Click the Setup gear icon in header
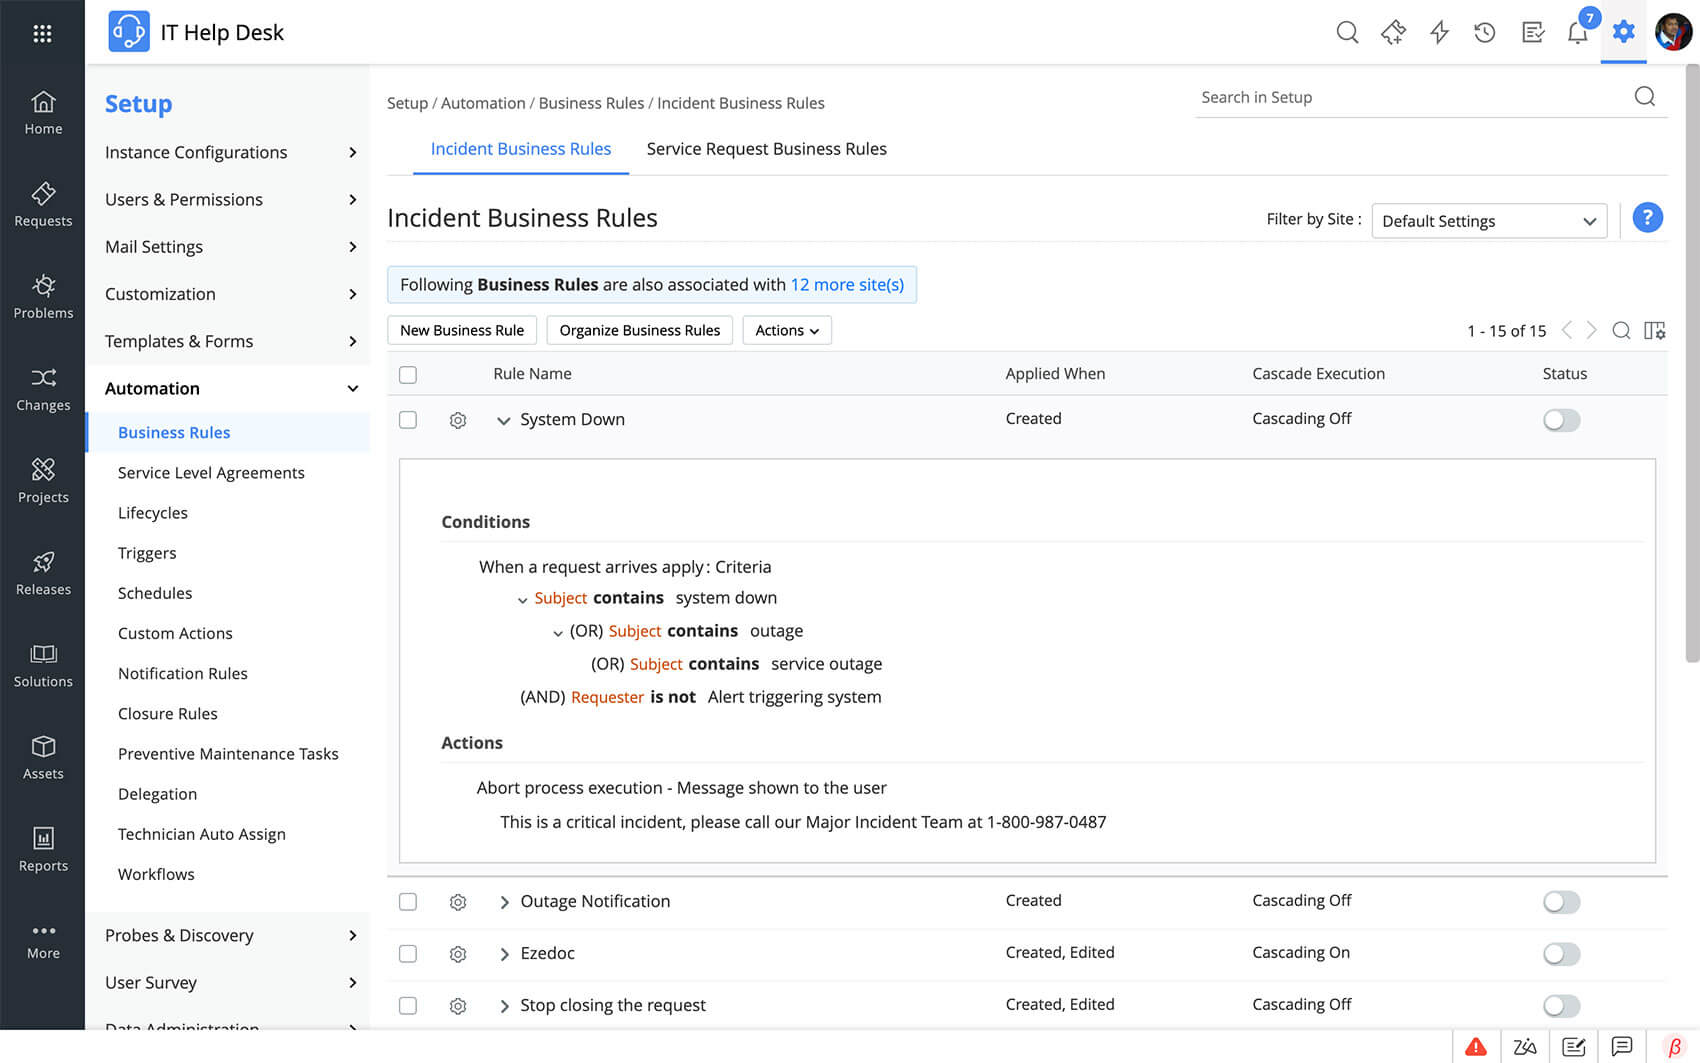The width and height of the screenshot is (1700, 1063). pyautogui.click(x=1623, y=32)
